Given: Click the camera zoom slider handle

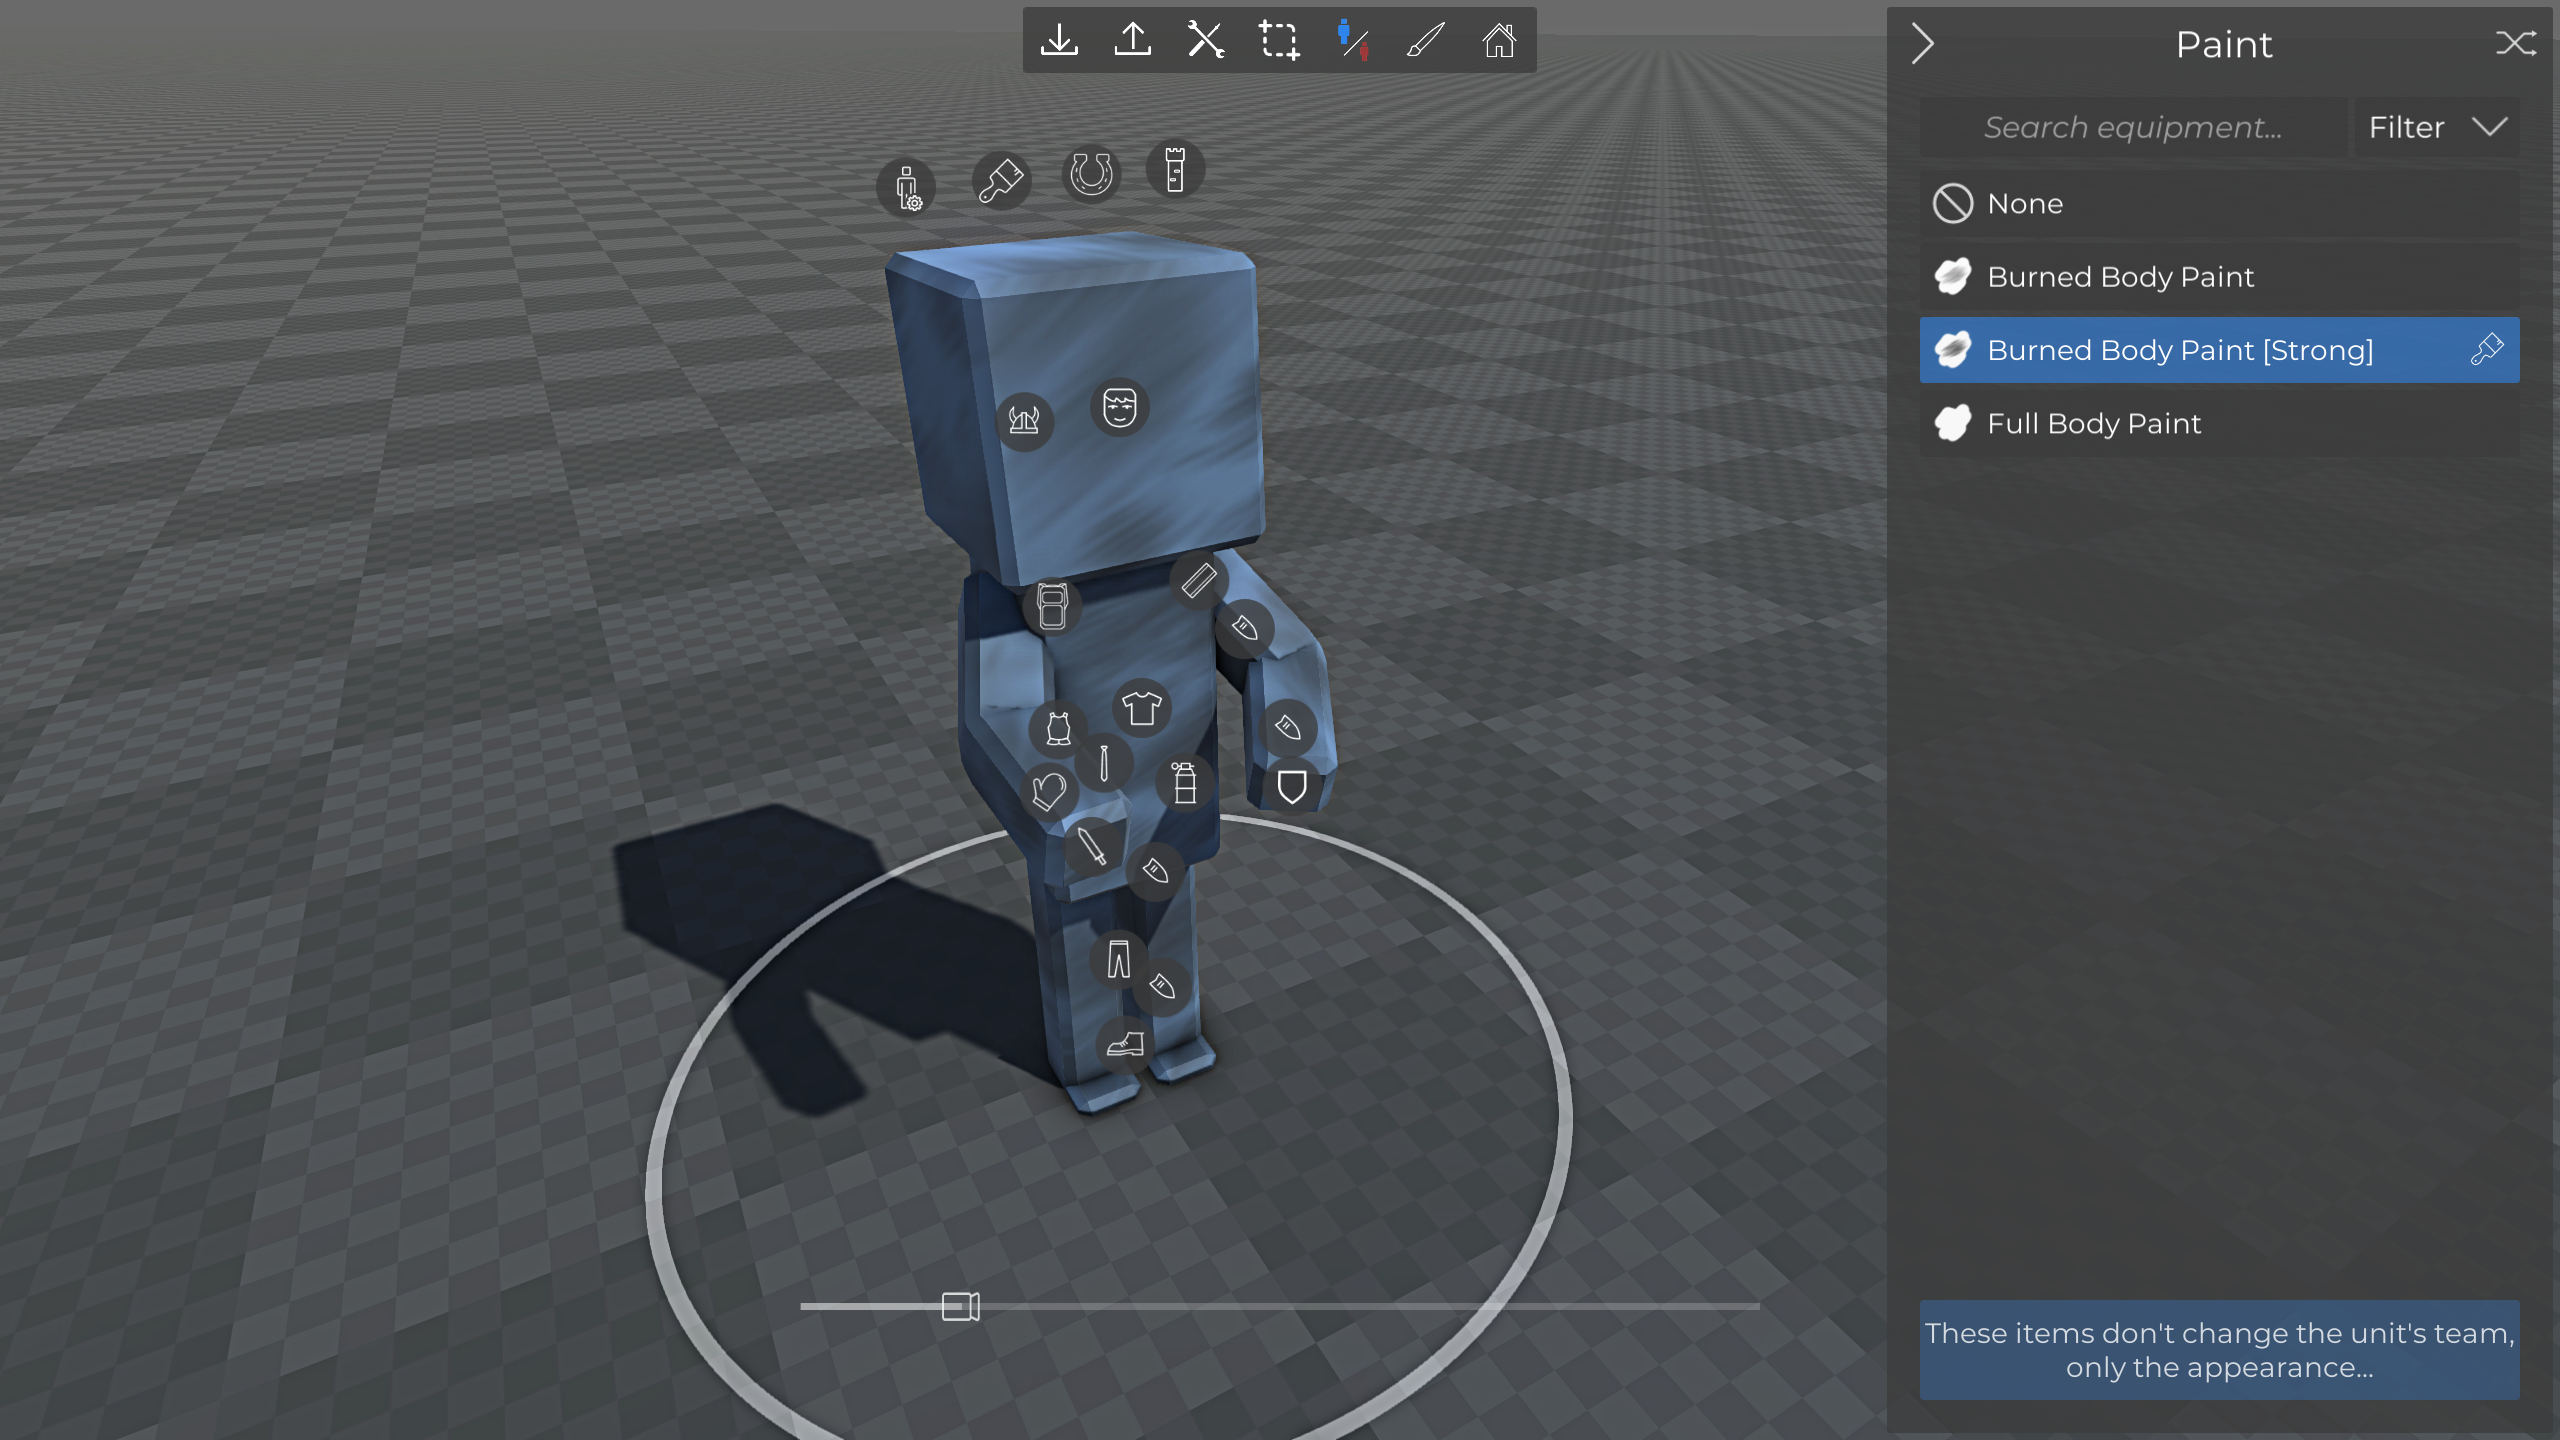Looking at the screenshot, I should point(960,1306).
